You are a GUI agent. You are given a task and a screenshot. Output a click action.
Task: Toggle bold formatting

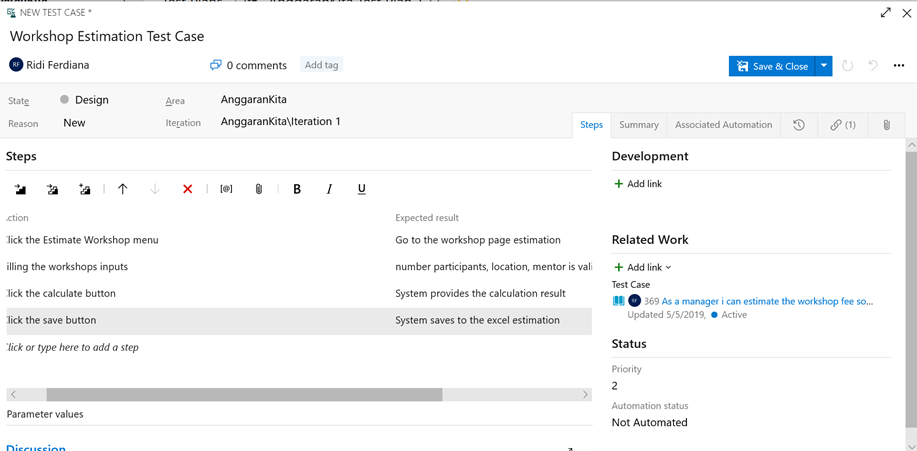(297, 189)
